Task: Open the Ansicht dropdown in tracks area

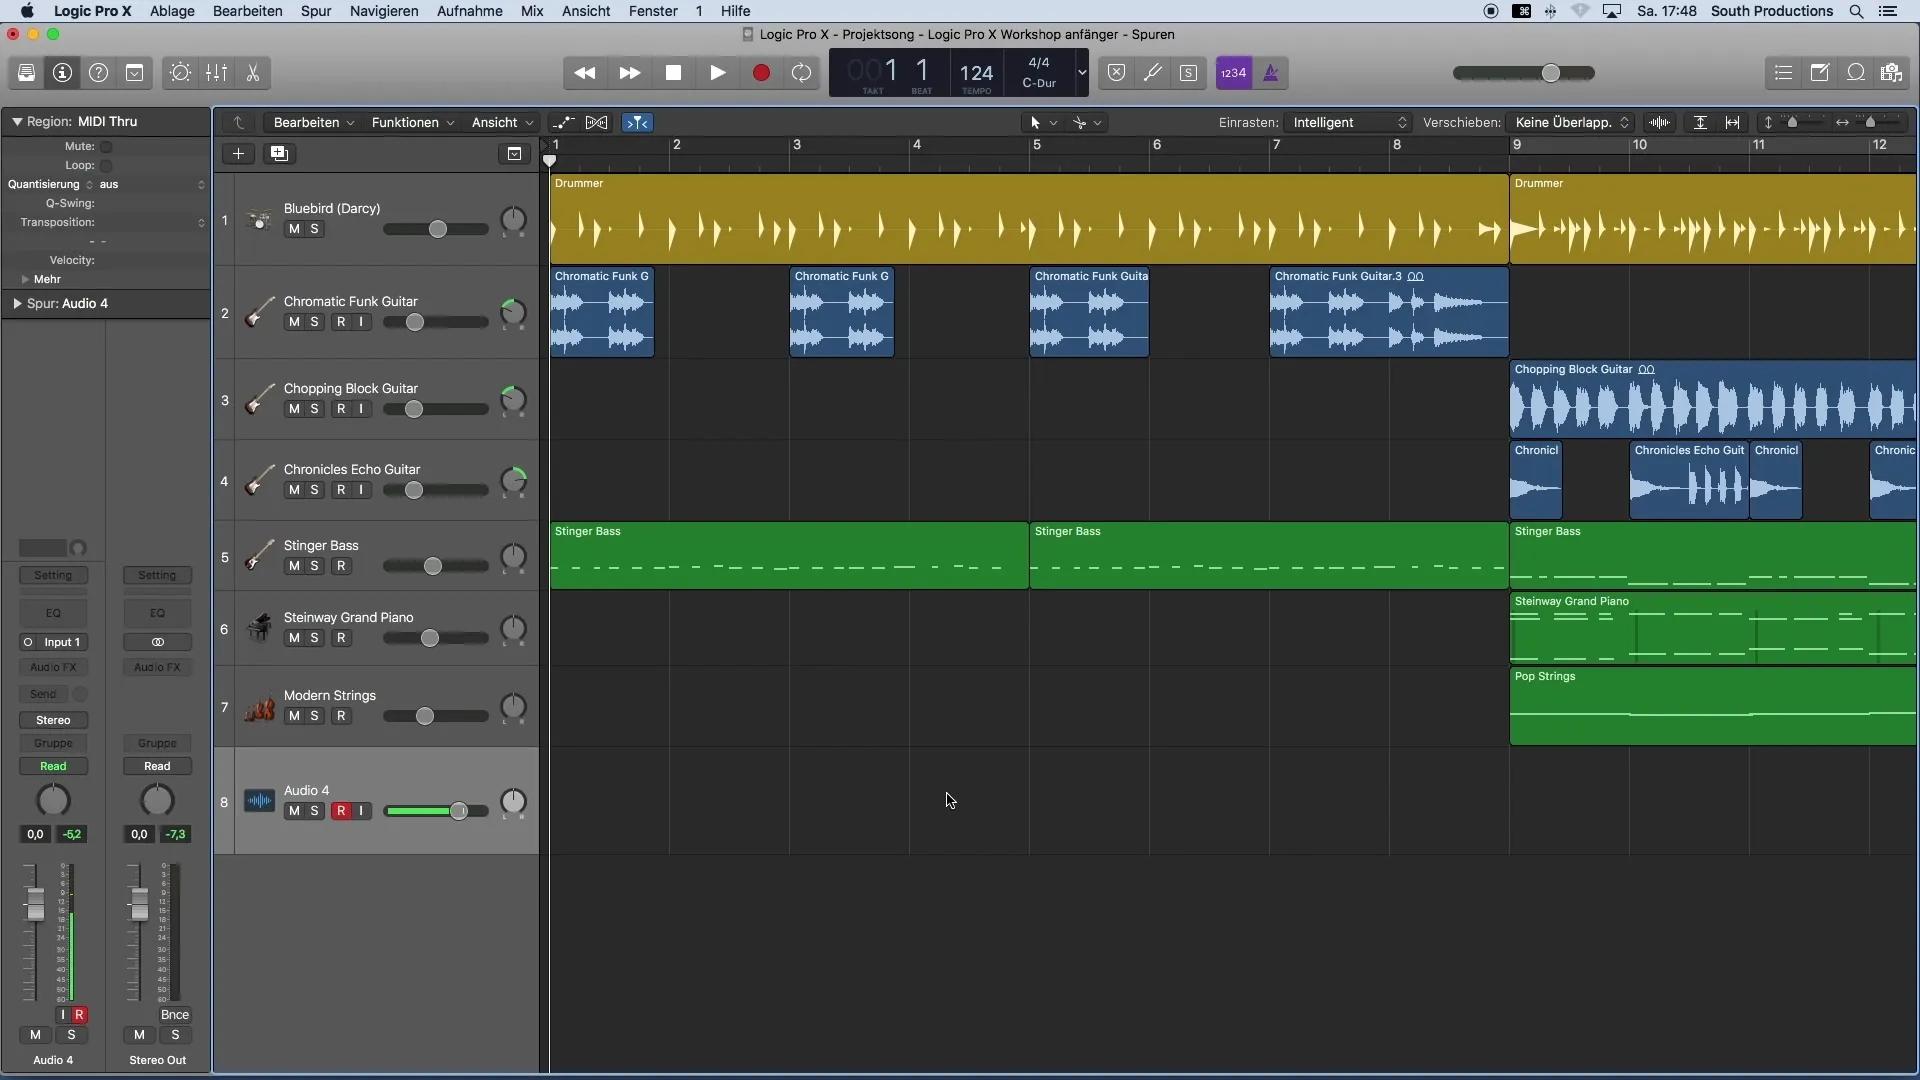Action: (x=502, y=123)
